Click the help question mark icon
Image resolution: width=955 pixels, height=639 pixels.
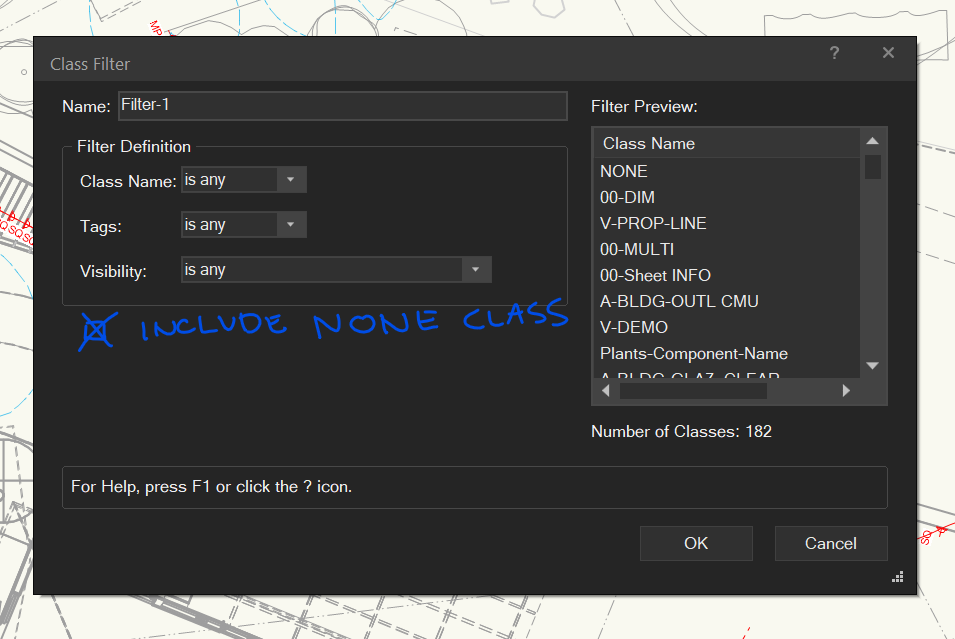[834, 53]
